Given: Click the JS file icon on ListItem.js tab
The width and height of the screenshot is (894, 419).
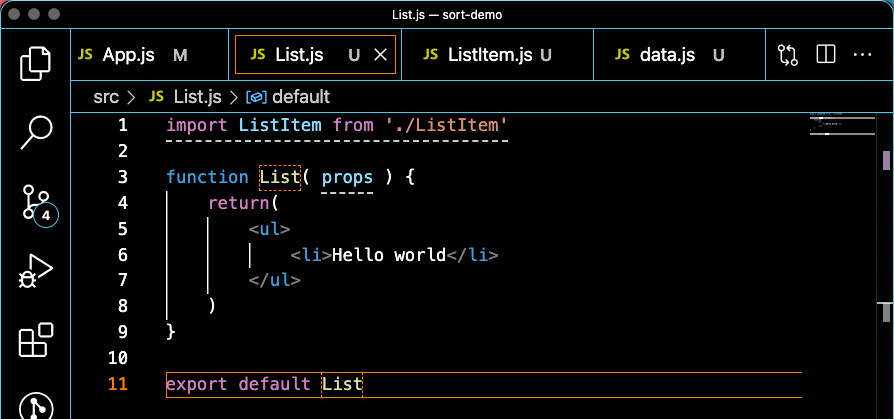Looking at the screenshot, I should point(430,55).
